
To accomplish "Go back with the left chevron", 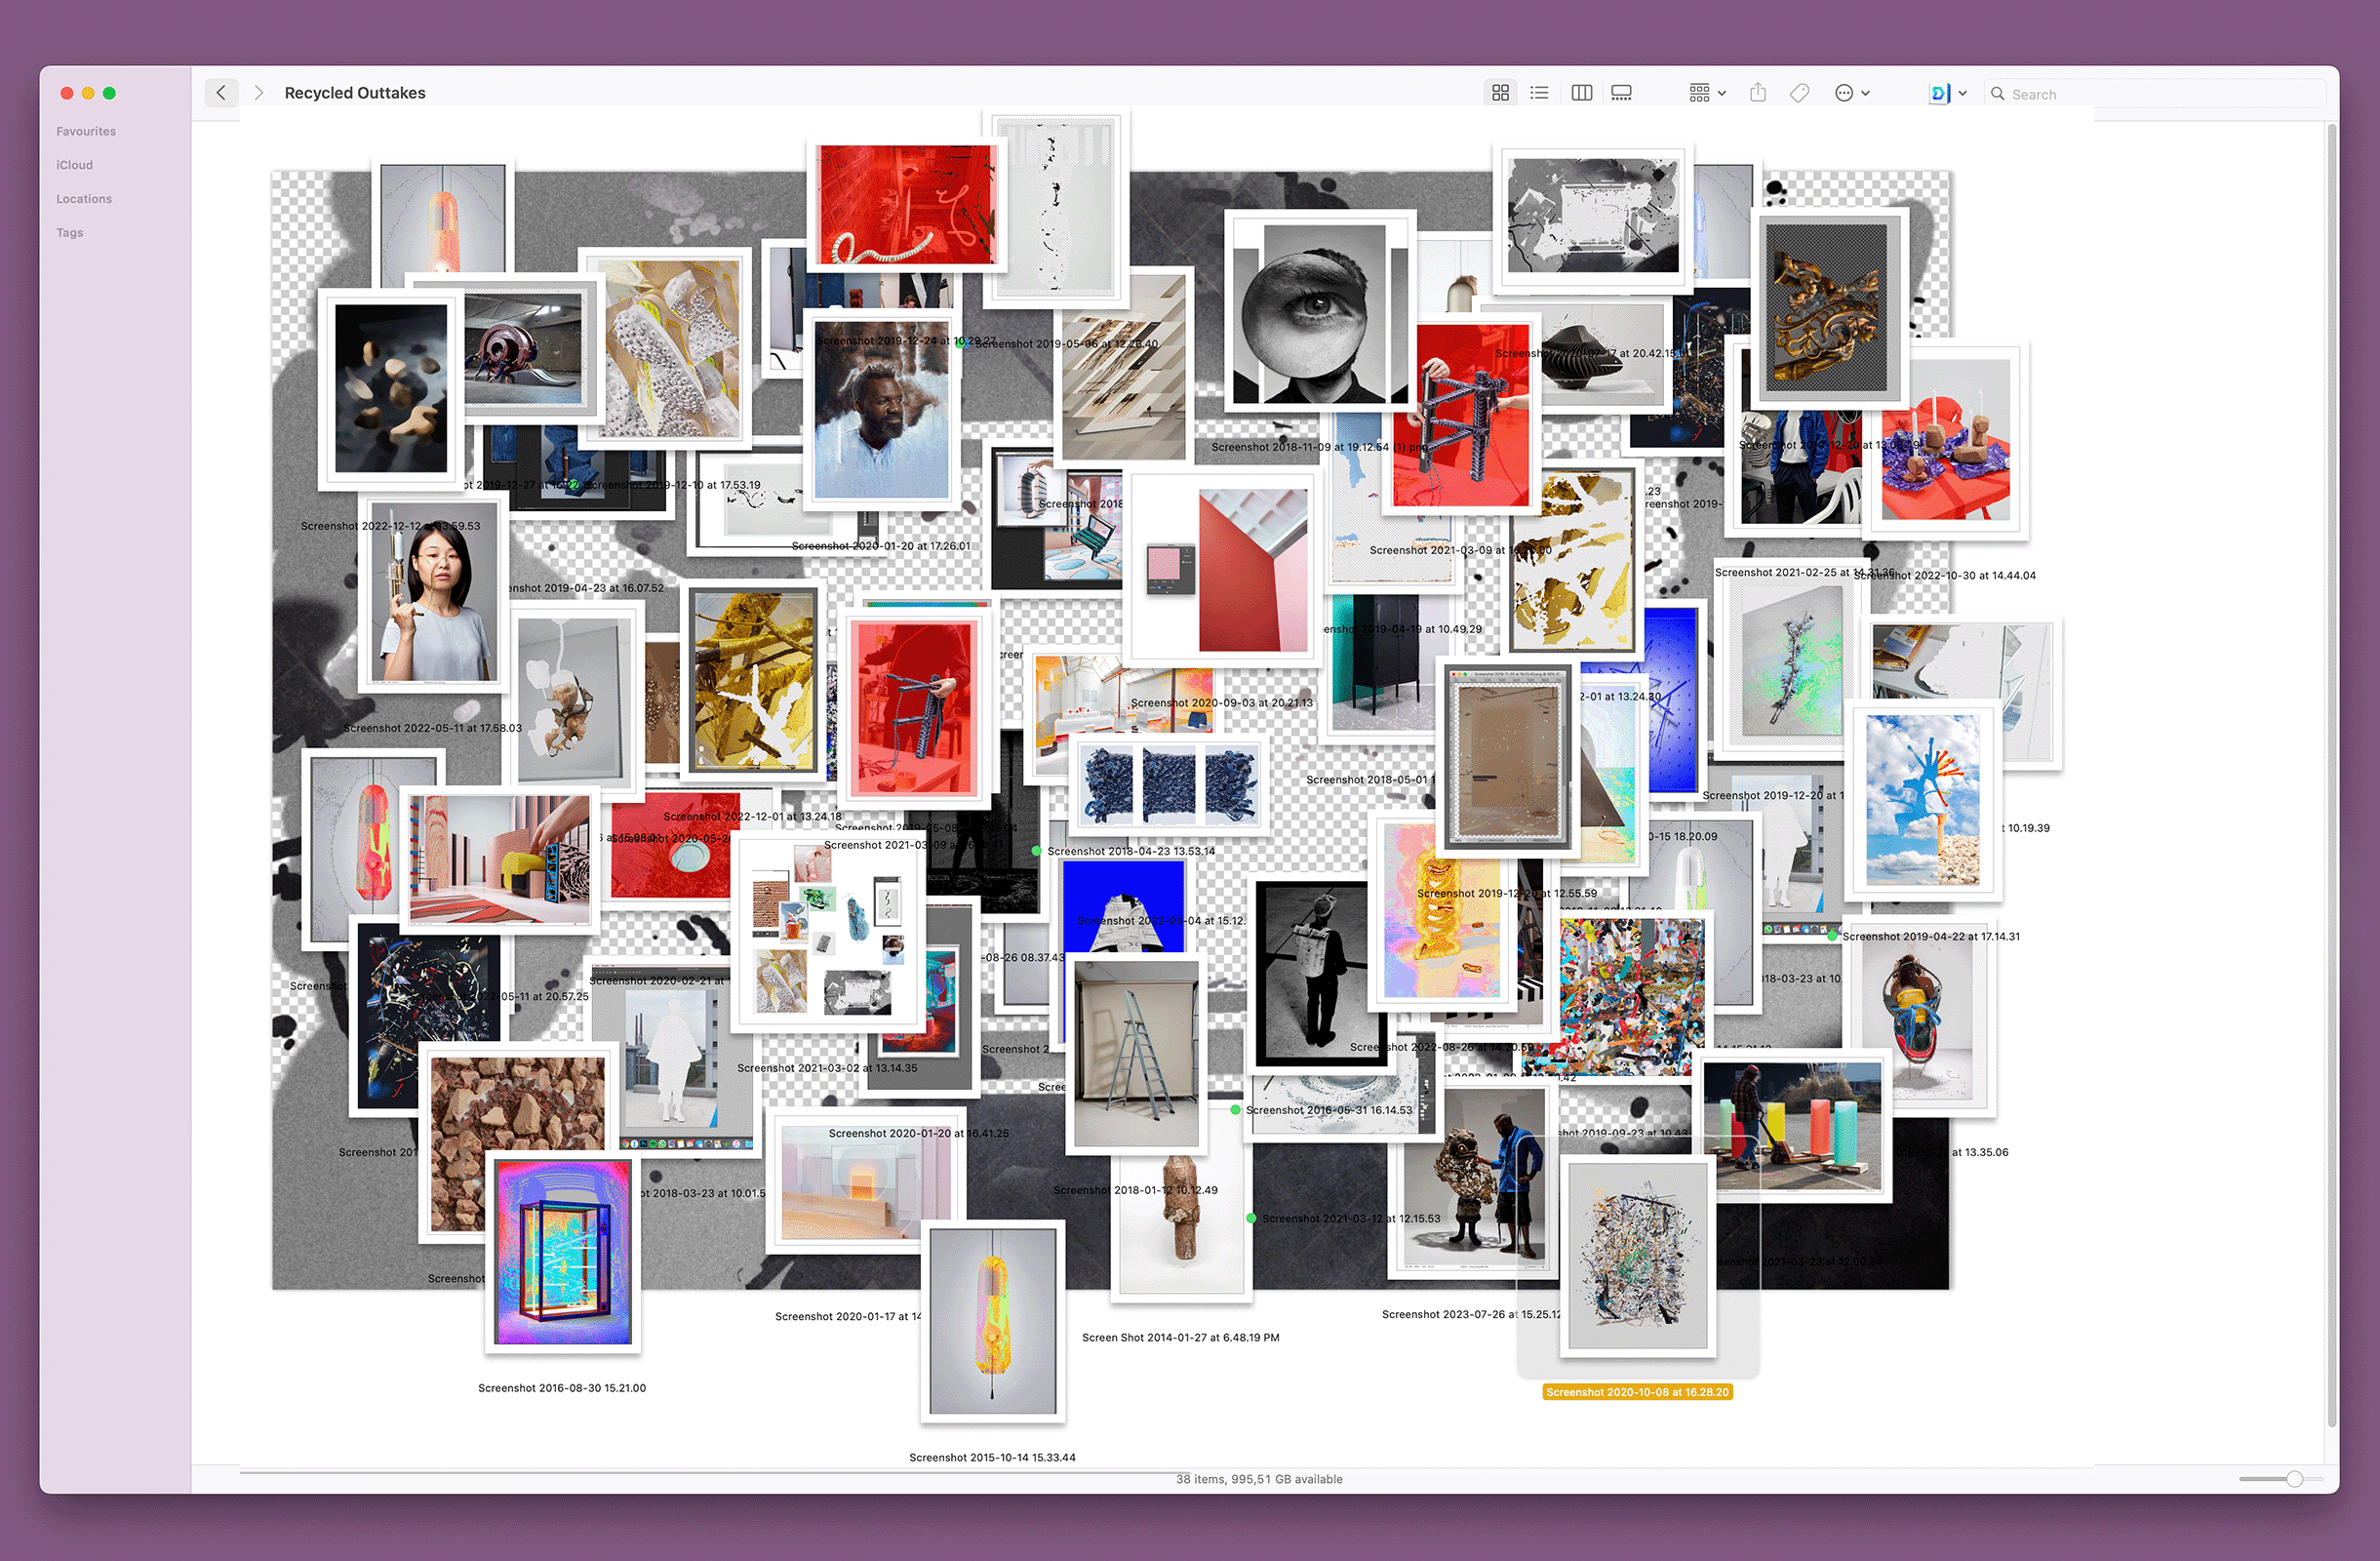I will [221, 93].
